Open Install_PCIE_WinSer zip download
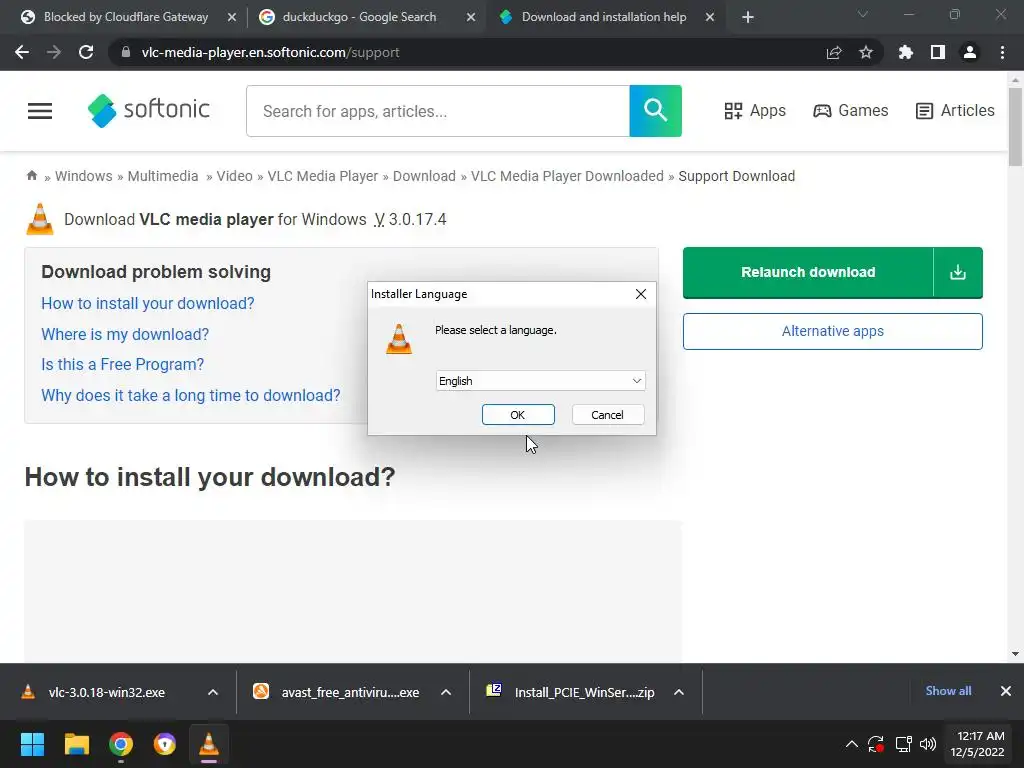Viewport: 1024px width, 768px height. point(571,692)
